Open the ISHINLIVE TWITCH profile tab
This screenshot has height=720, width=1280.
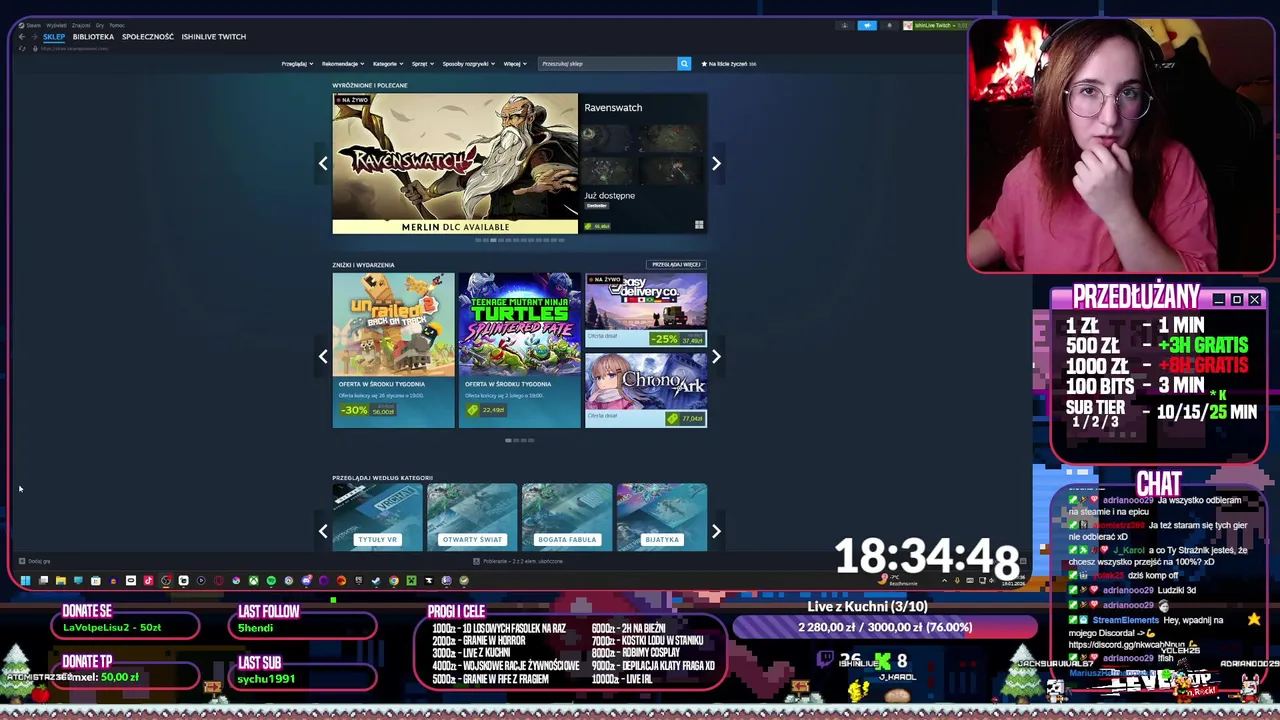click(214, 37)
